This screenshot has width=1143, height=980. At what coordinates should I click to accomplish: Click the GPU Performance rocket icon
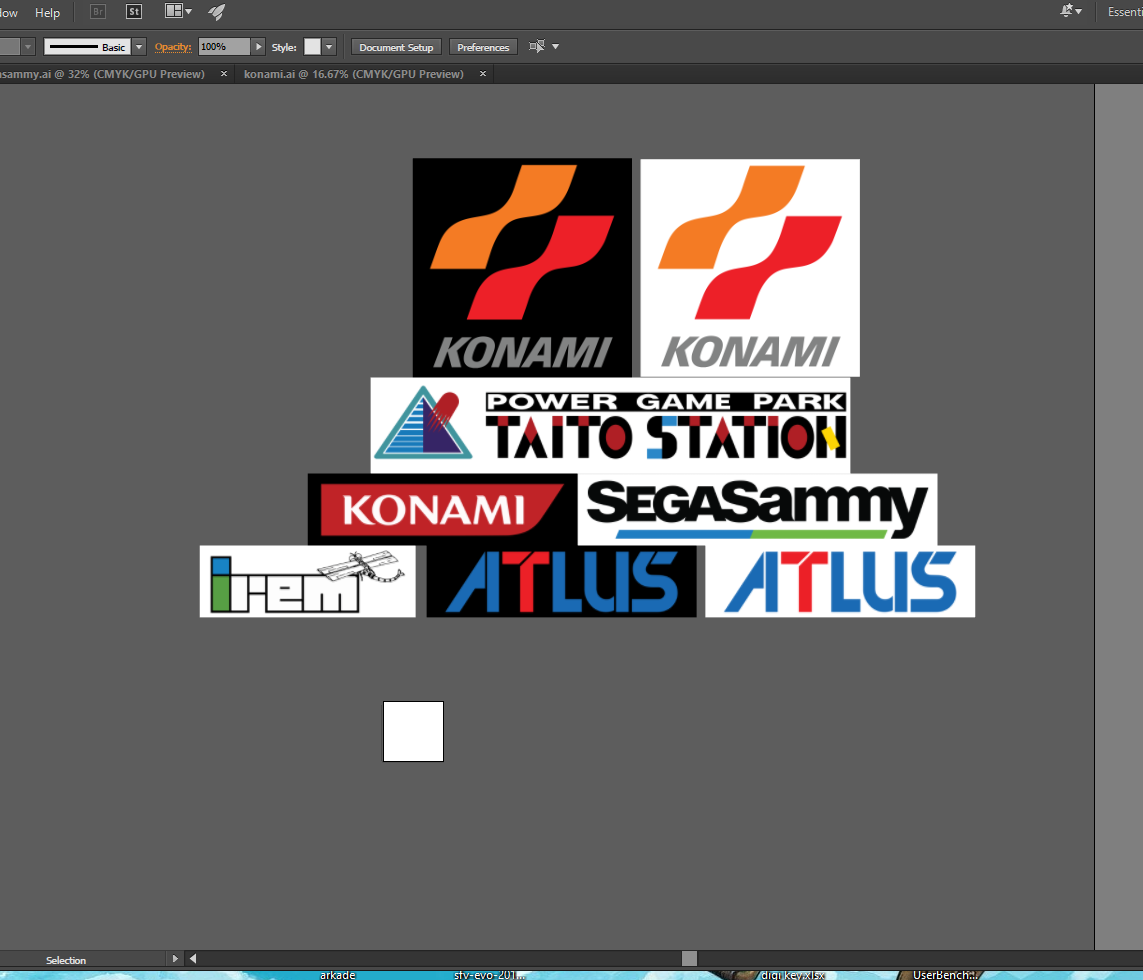click(x=216, y=12)
